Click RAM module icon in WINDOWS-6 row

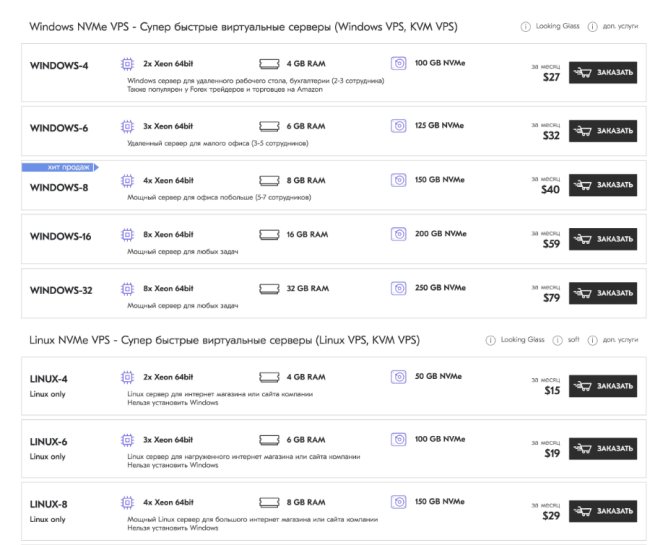click(x=269, y=126)
